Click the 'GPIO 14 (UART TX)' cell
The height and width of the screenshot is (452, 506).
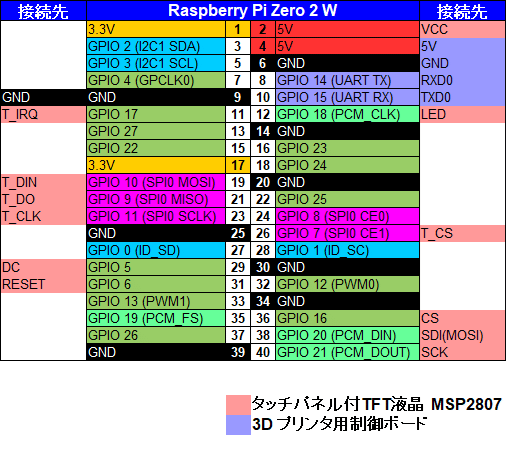[x=347, y=80]
